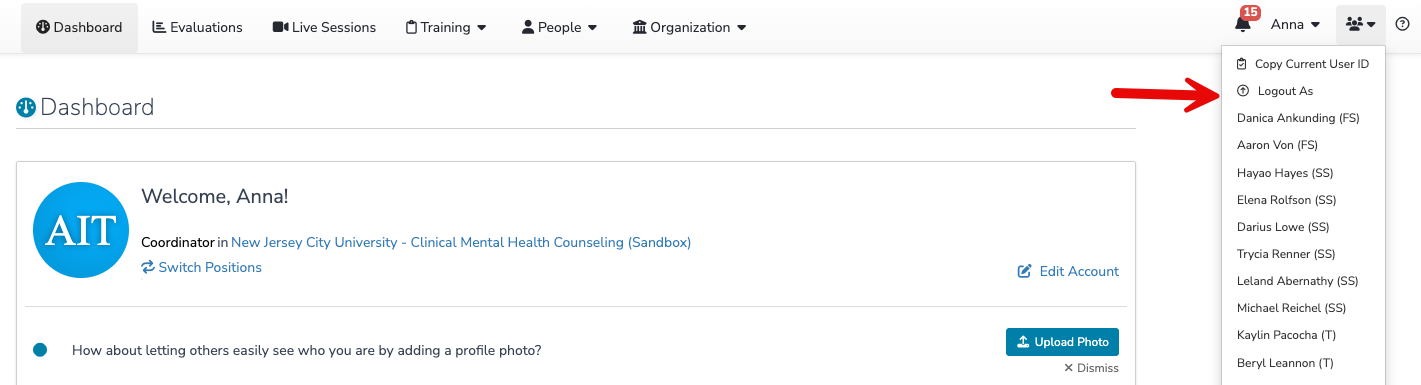This screenshot has height=385, width=1421.
Task: Open the Live Sessions tab
Action: (324, 27)
